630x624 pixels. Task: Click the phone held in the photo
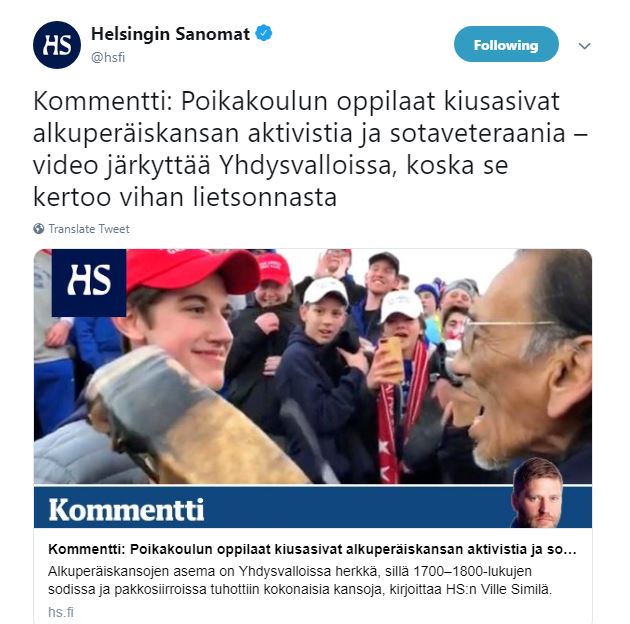pyautogui.click(x=391, y=359)
